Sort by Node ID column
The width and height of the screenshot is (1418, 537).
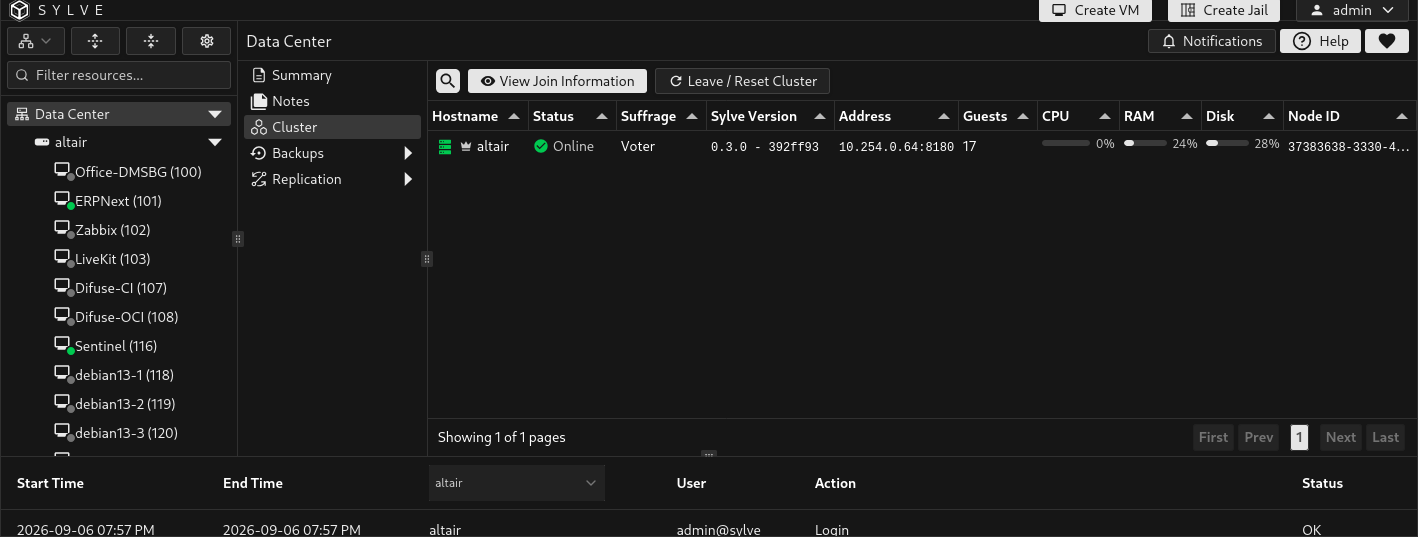pyautogui.click(x=1349, y=116)
